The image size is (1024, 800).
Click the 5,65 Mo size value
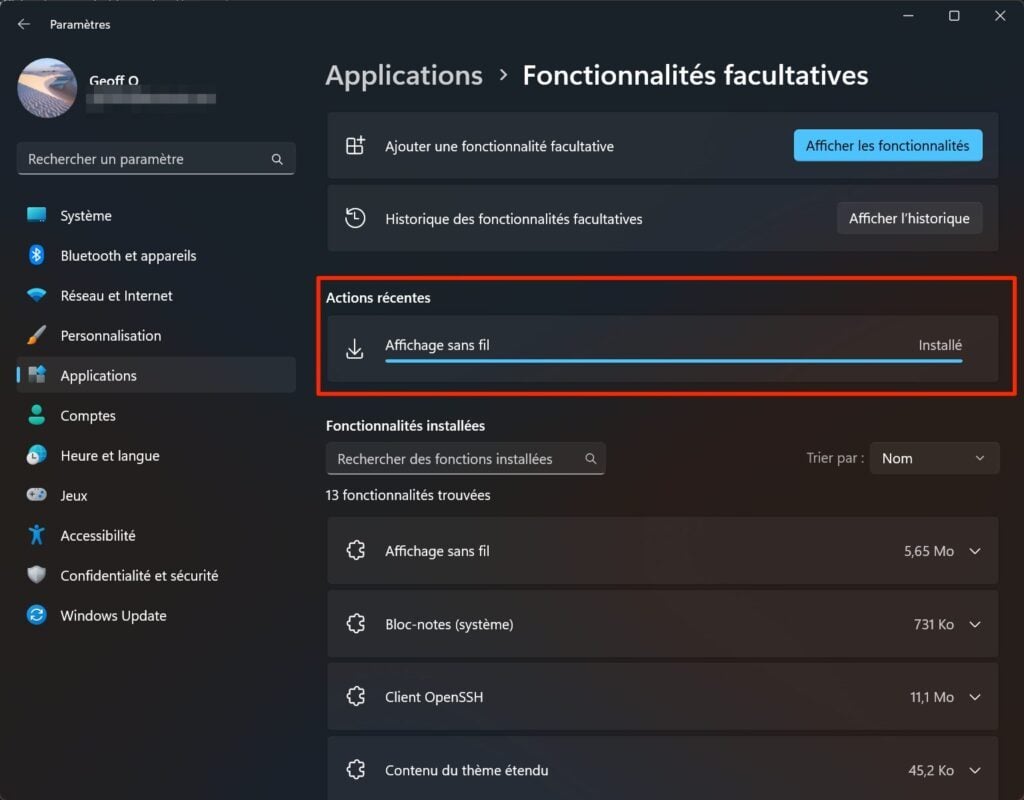[x=929, y=551]
